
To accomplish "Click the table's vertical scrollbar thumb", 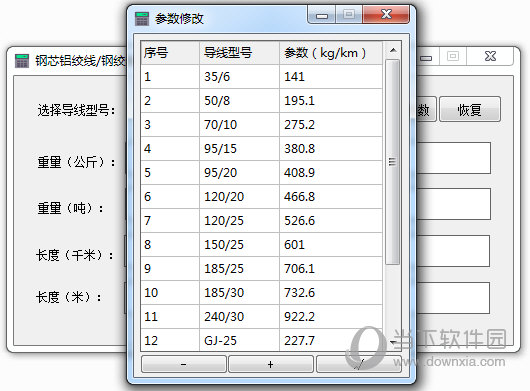I will [392, 162].
